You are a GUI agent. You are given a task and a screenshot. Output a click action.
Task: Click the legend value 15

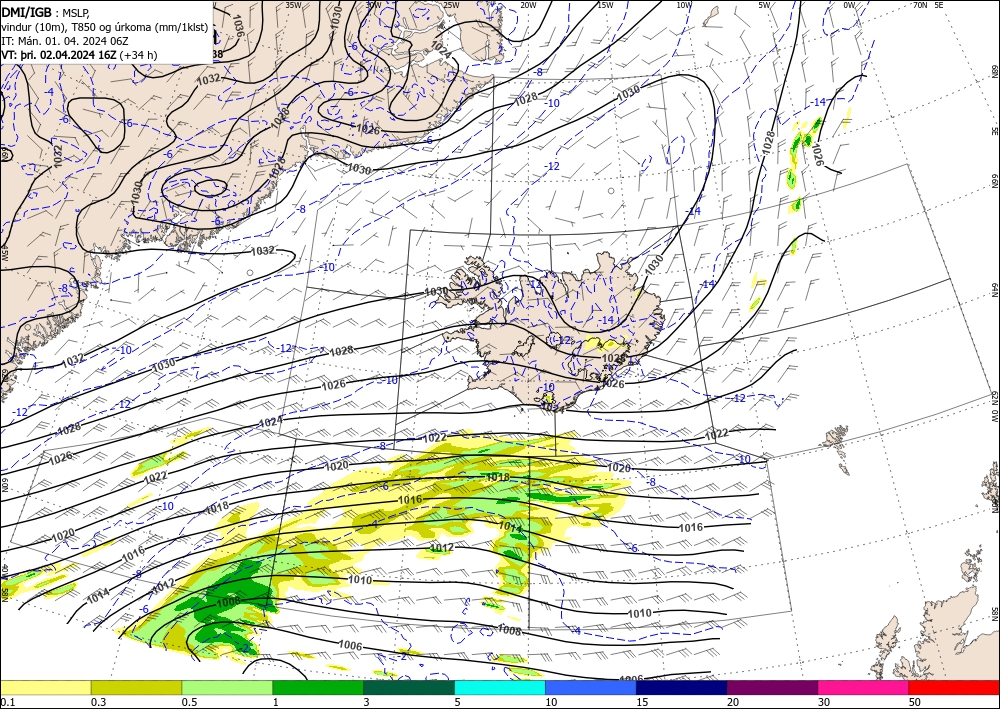click(x=642, y=702)
